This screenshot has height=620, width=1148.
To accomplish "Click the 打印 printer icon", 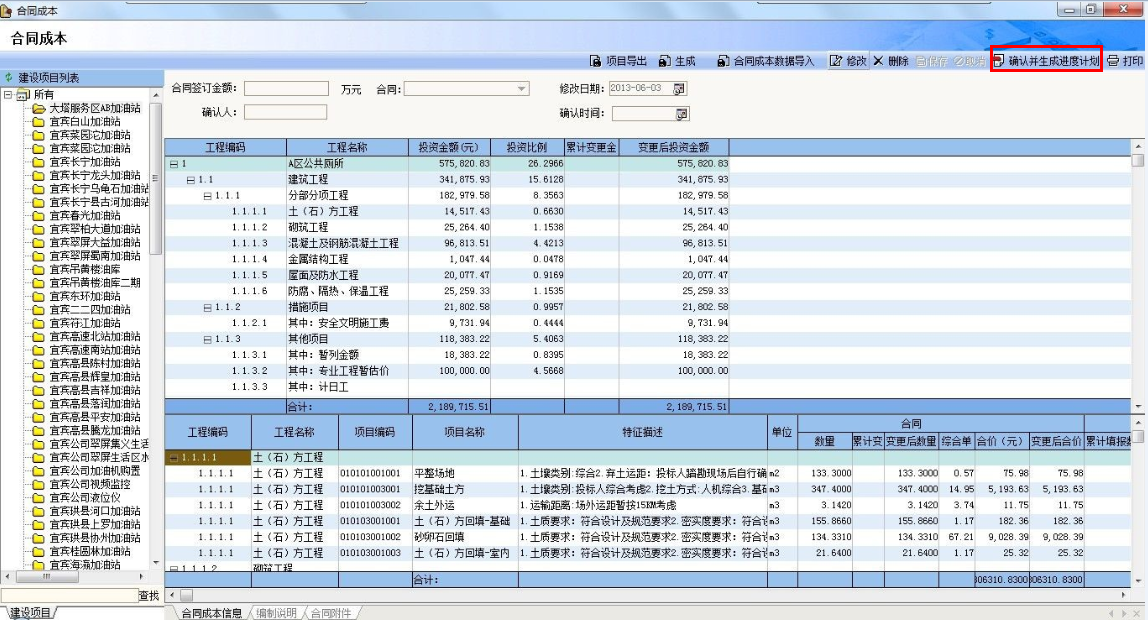I will pyautogui.click(x=1113, y=61).
